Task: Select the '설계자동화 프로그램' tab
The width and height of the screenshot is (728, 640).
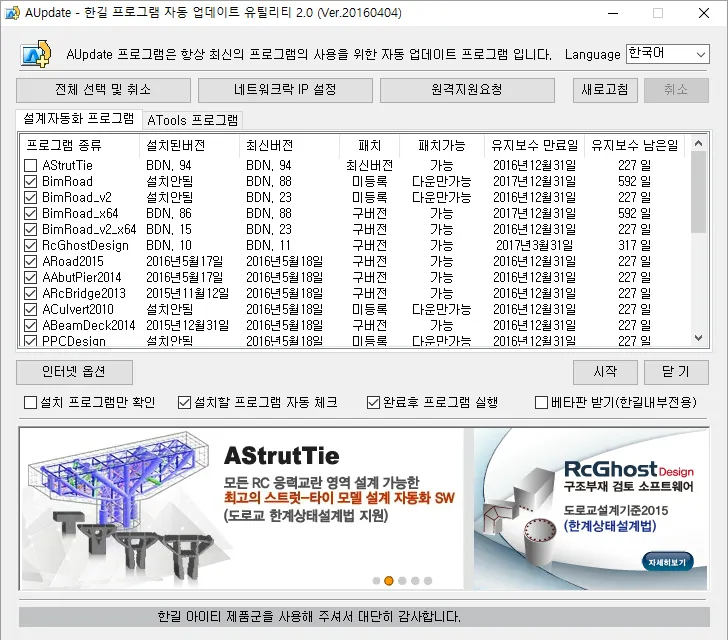Action: pyautogui.click(x=78, y=118)
